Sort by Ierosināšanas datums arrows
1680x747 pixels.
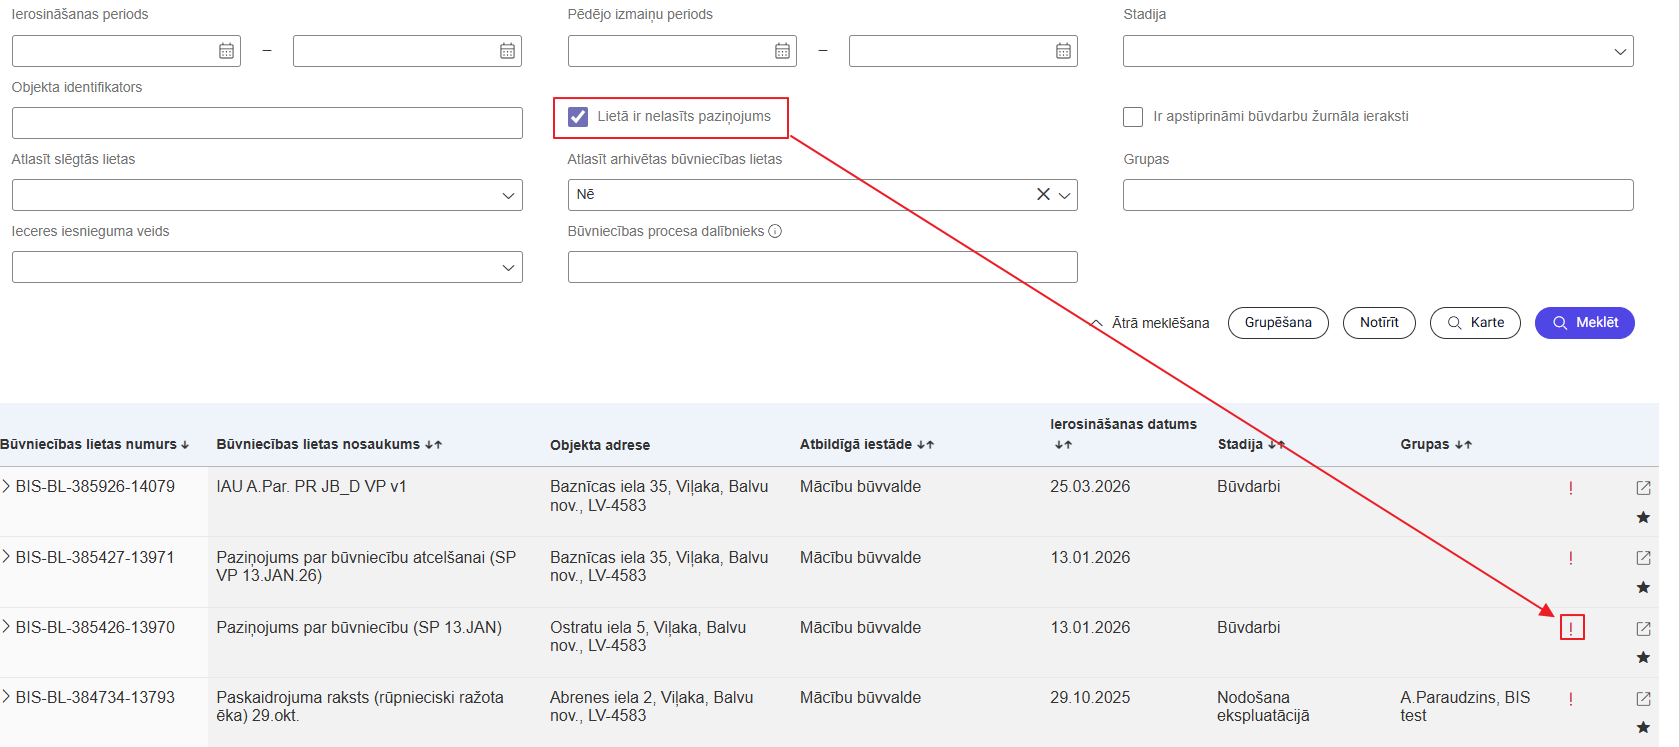[1063, 445]
